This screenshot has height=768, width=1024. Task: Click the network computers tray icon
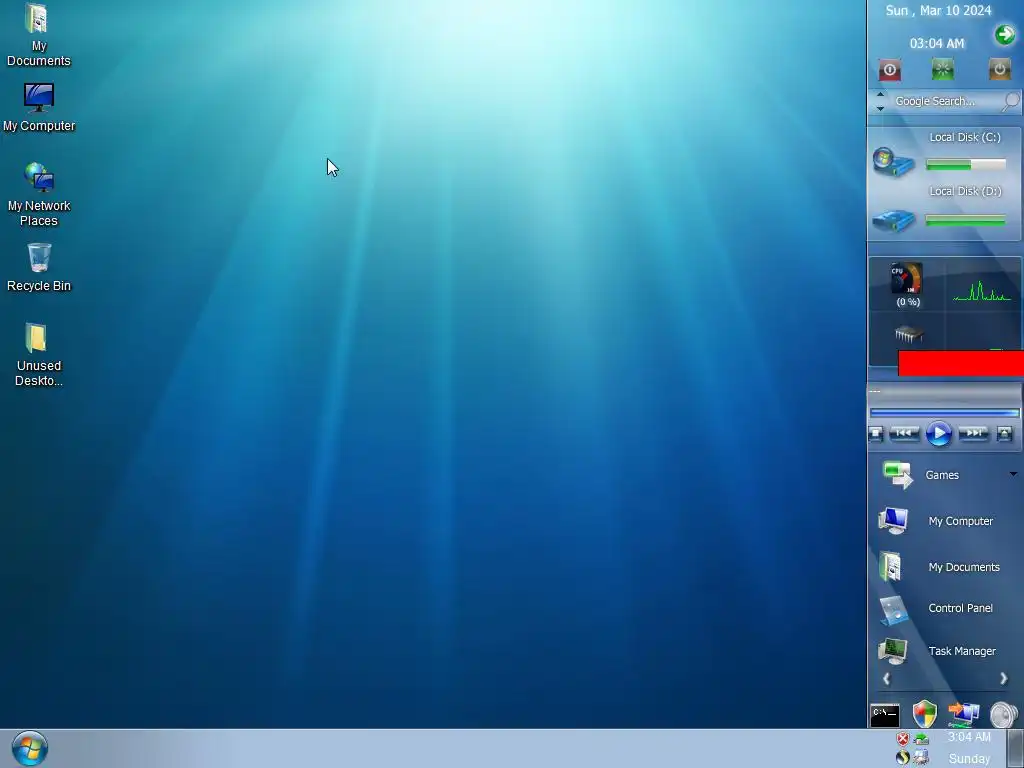(921, 758)
